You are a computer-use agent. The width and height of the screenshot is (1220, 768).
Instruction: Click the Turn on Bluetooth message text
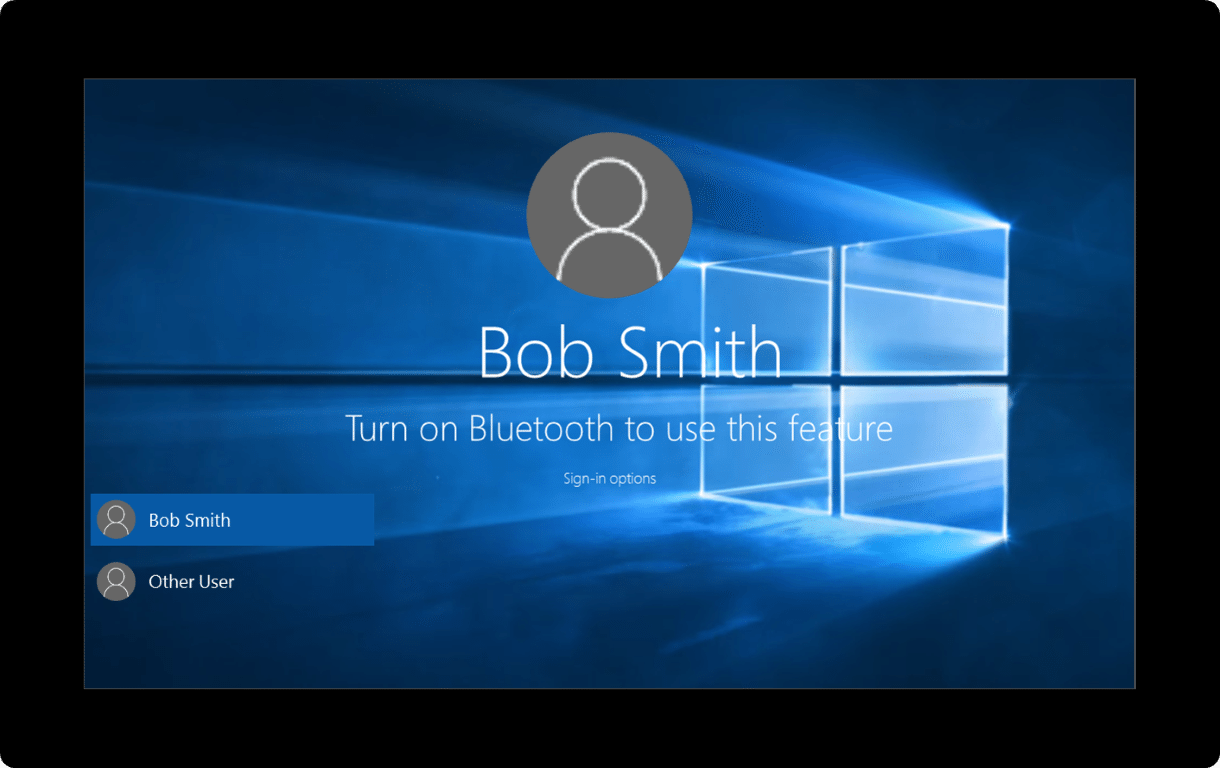coord(619,428)
